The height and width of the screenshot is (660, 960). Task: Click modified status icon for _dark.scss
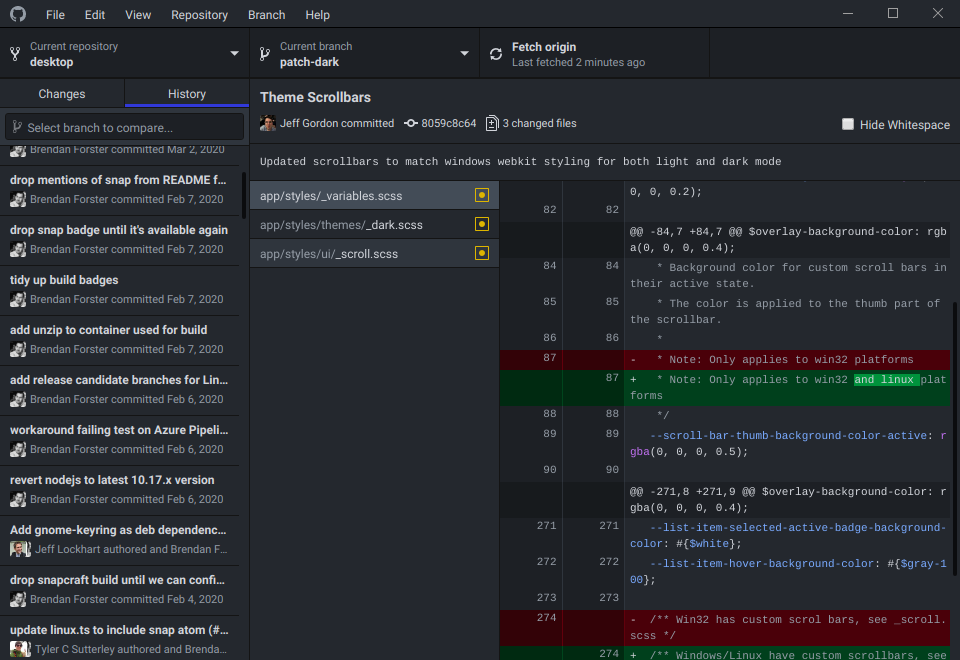point(482,224)
